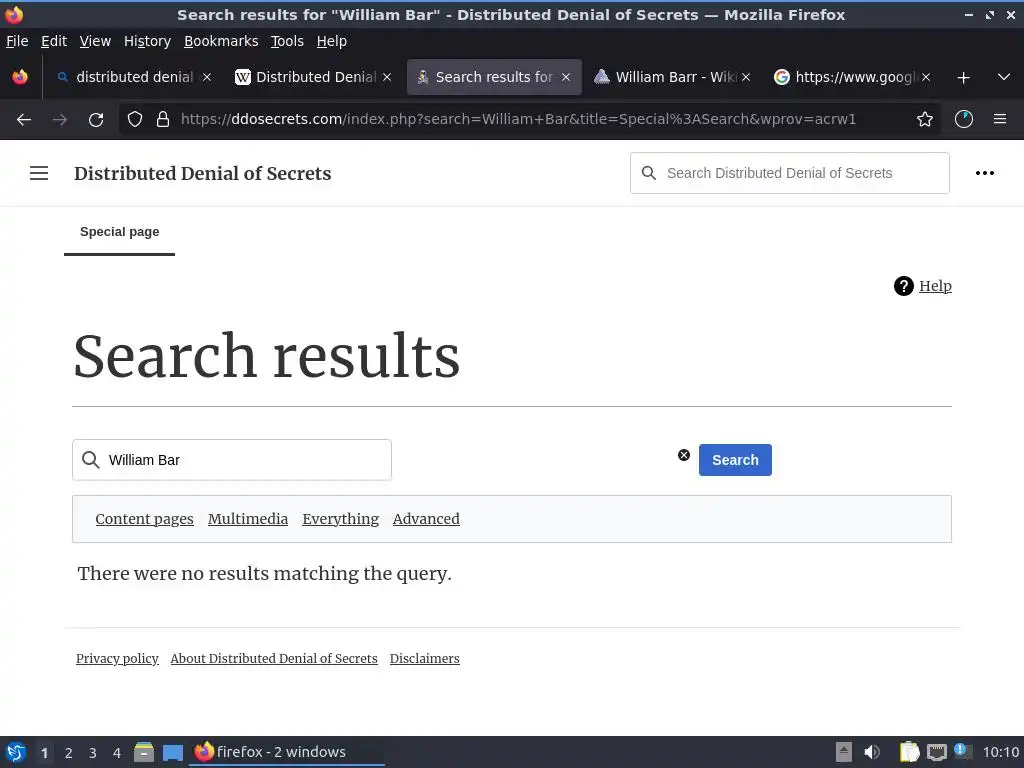Open the volume speaker tray icon
The image size is (1024, 768).
pyautogui.click(x=871, y=752)
